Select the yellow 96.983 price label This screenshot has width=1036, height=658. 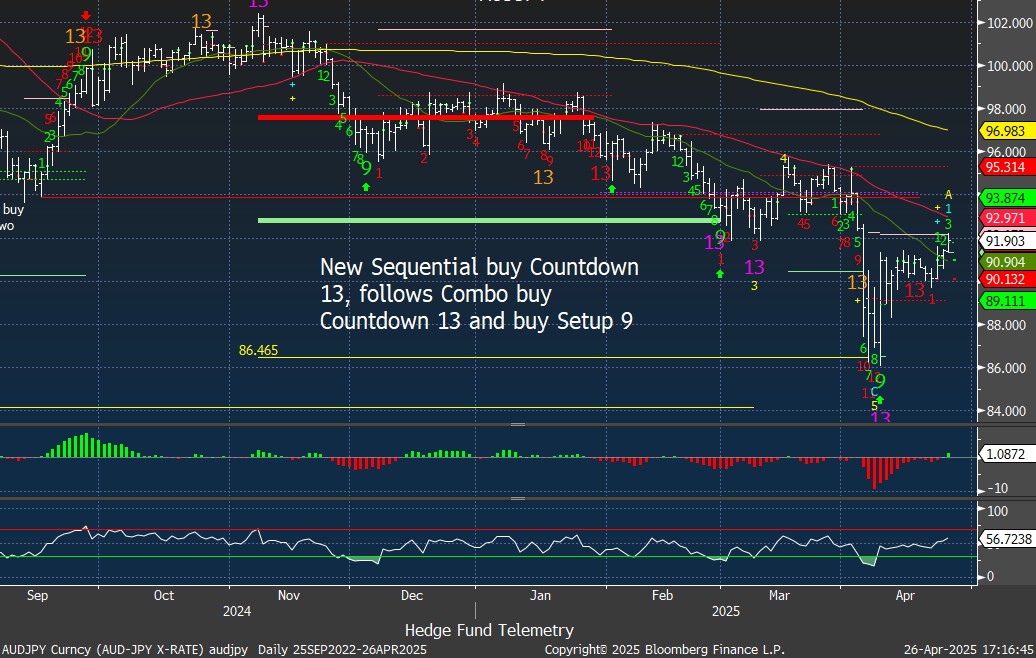(1005, 131)
